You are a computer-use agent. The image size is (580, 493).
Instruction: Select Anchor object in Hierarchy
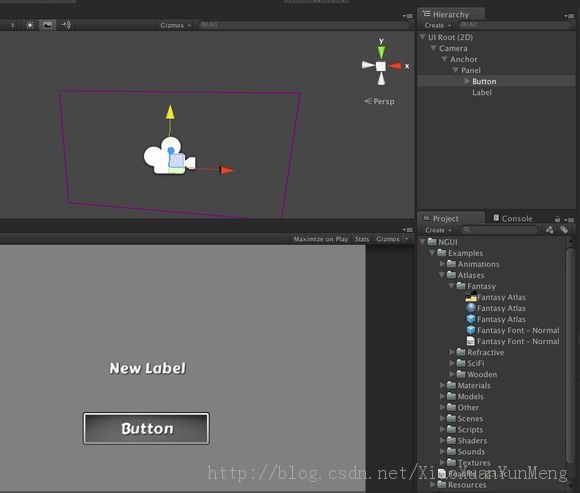(463, 59)
